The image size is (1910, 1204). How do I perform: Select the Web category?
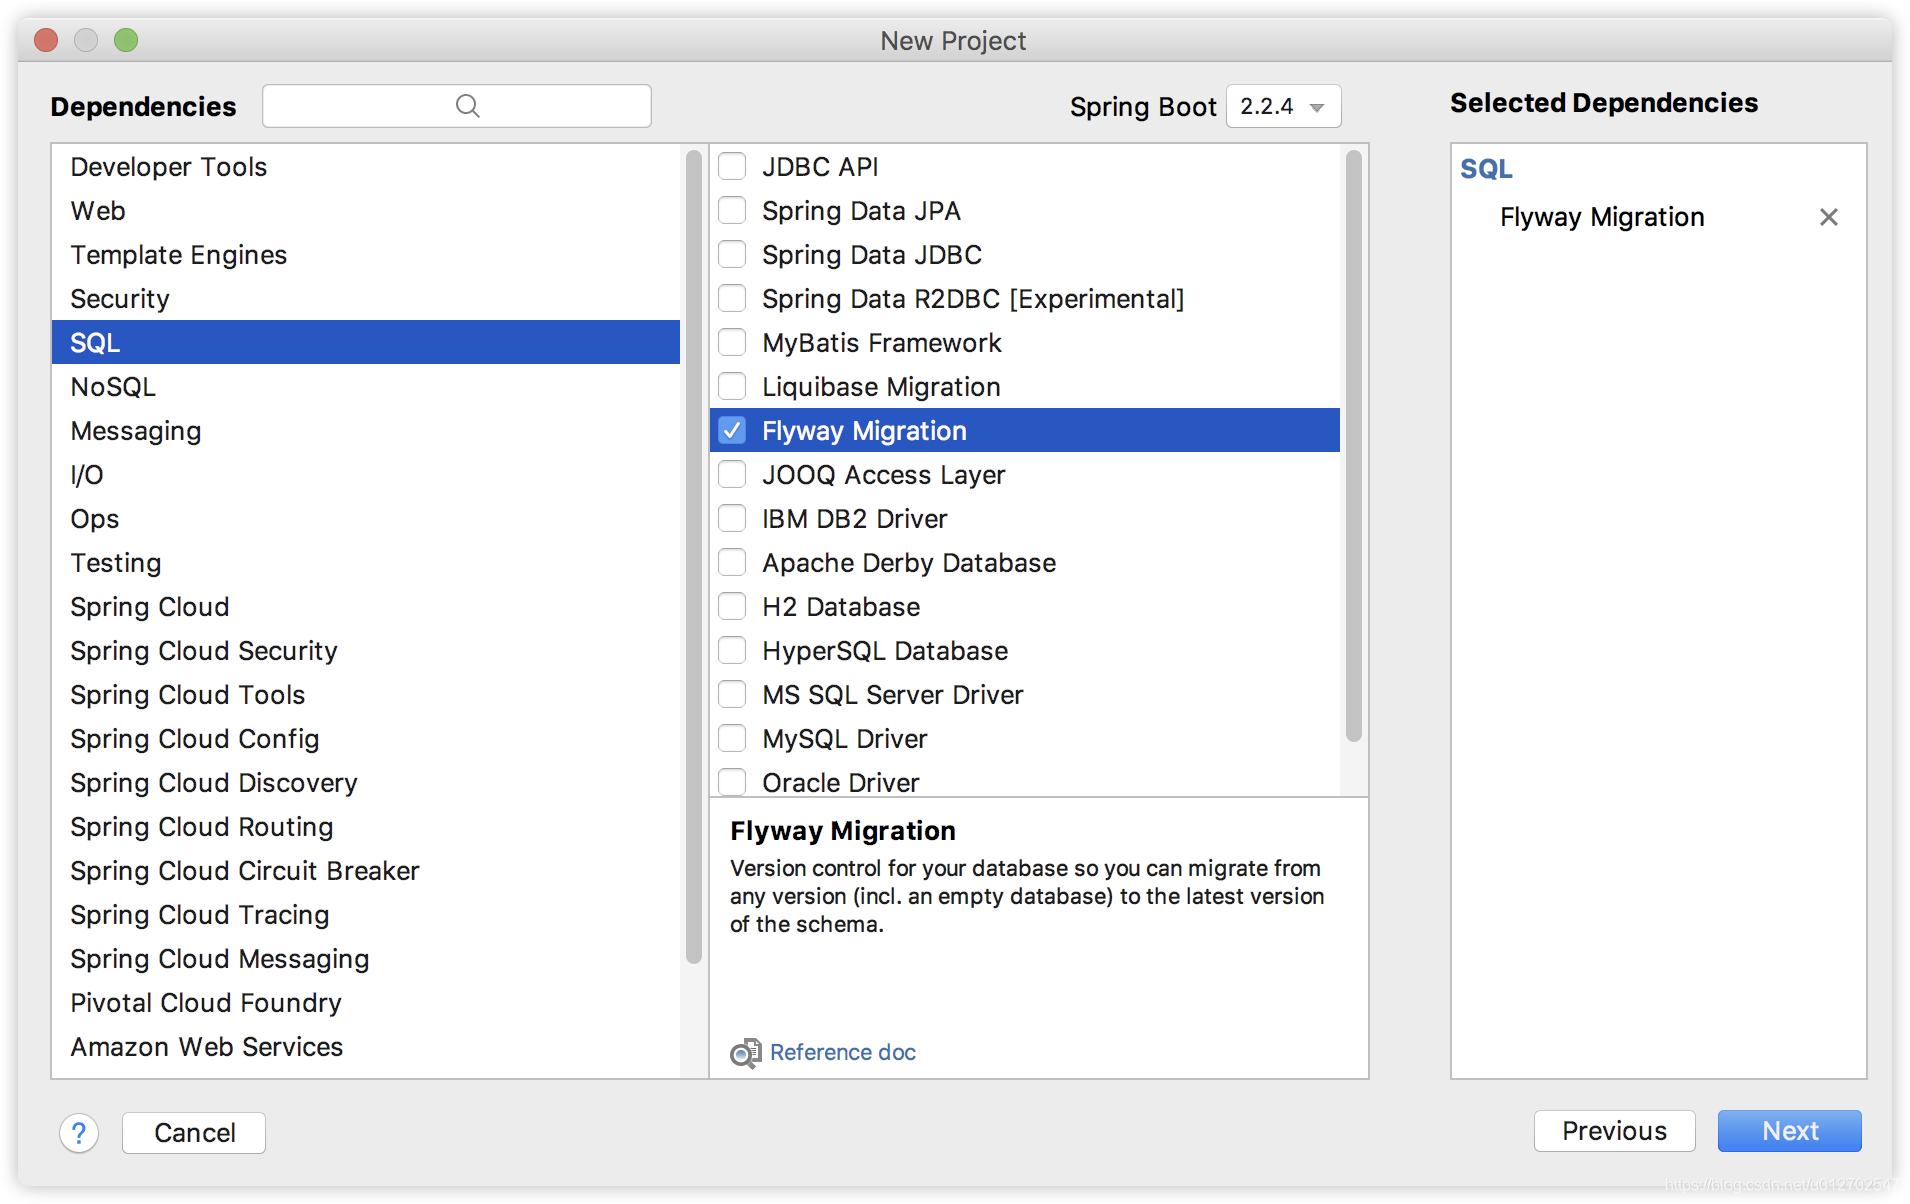[x=97, y=210]
